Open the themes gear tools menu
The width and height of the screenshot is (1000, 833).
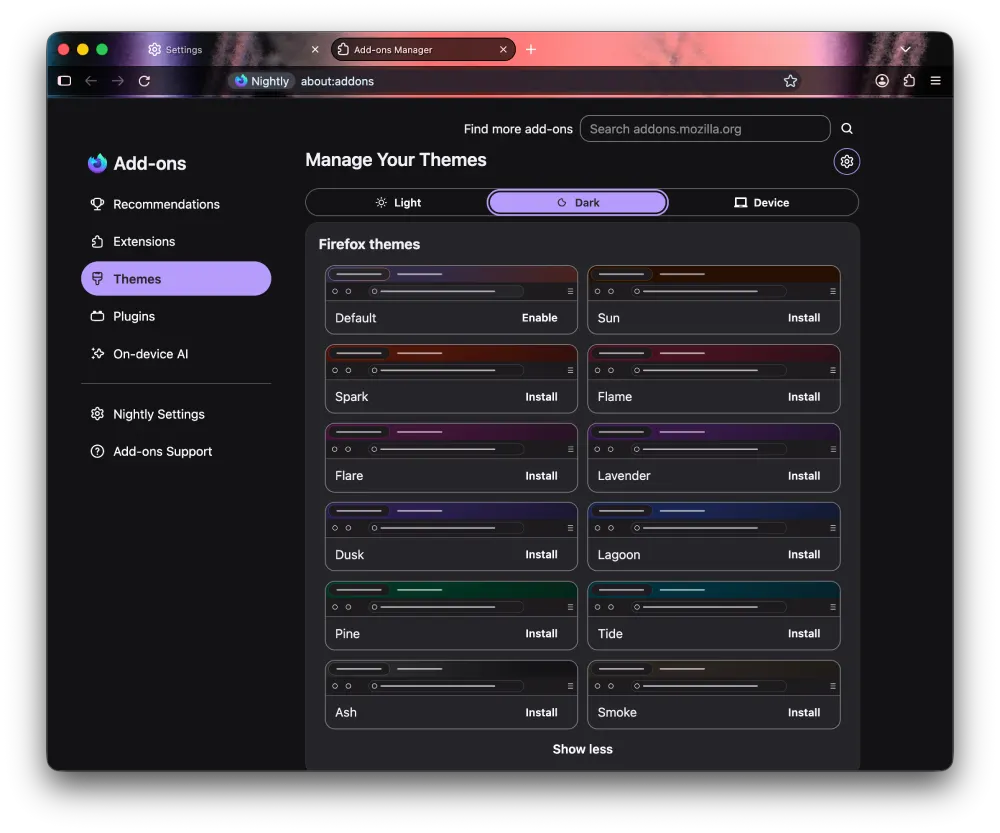[x=847, y=161]
